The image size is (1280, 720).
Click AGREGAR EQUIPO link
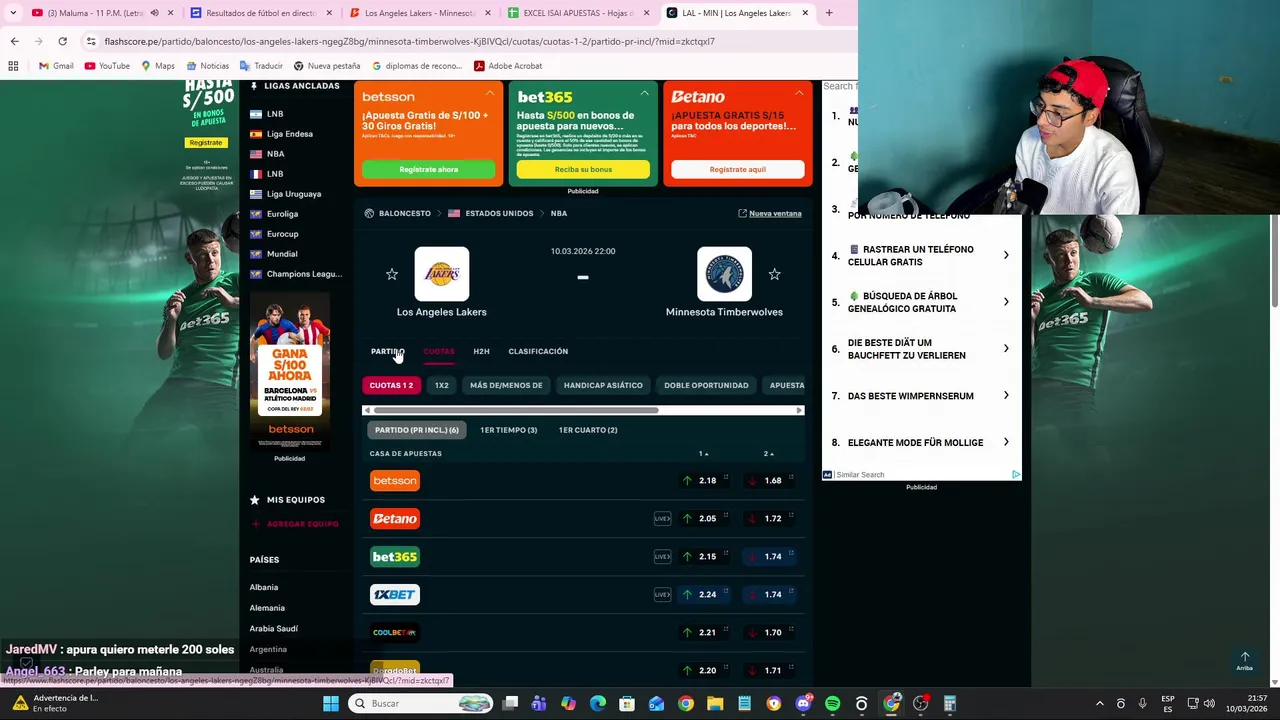(x=302, y=524)
